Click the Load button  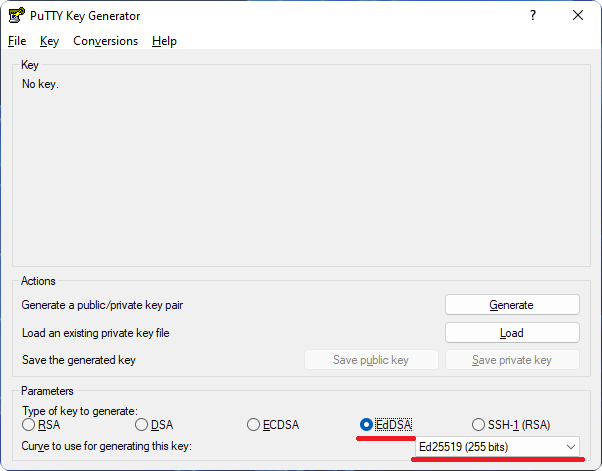click(512, 332)
